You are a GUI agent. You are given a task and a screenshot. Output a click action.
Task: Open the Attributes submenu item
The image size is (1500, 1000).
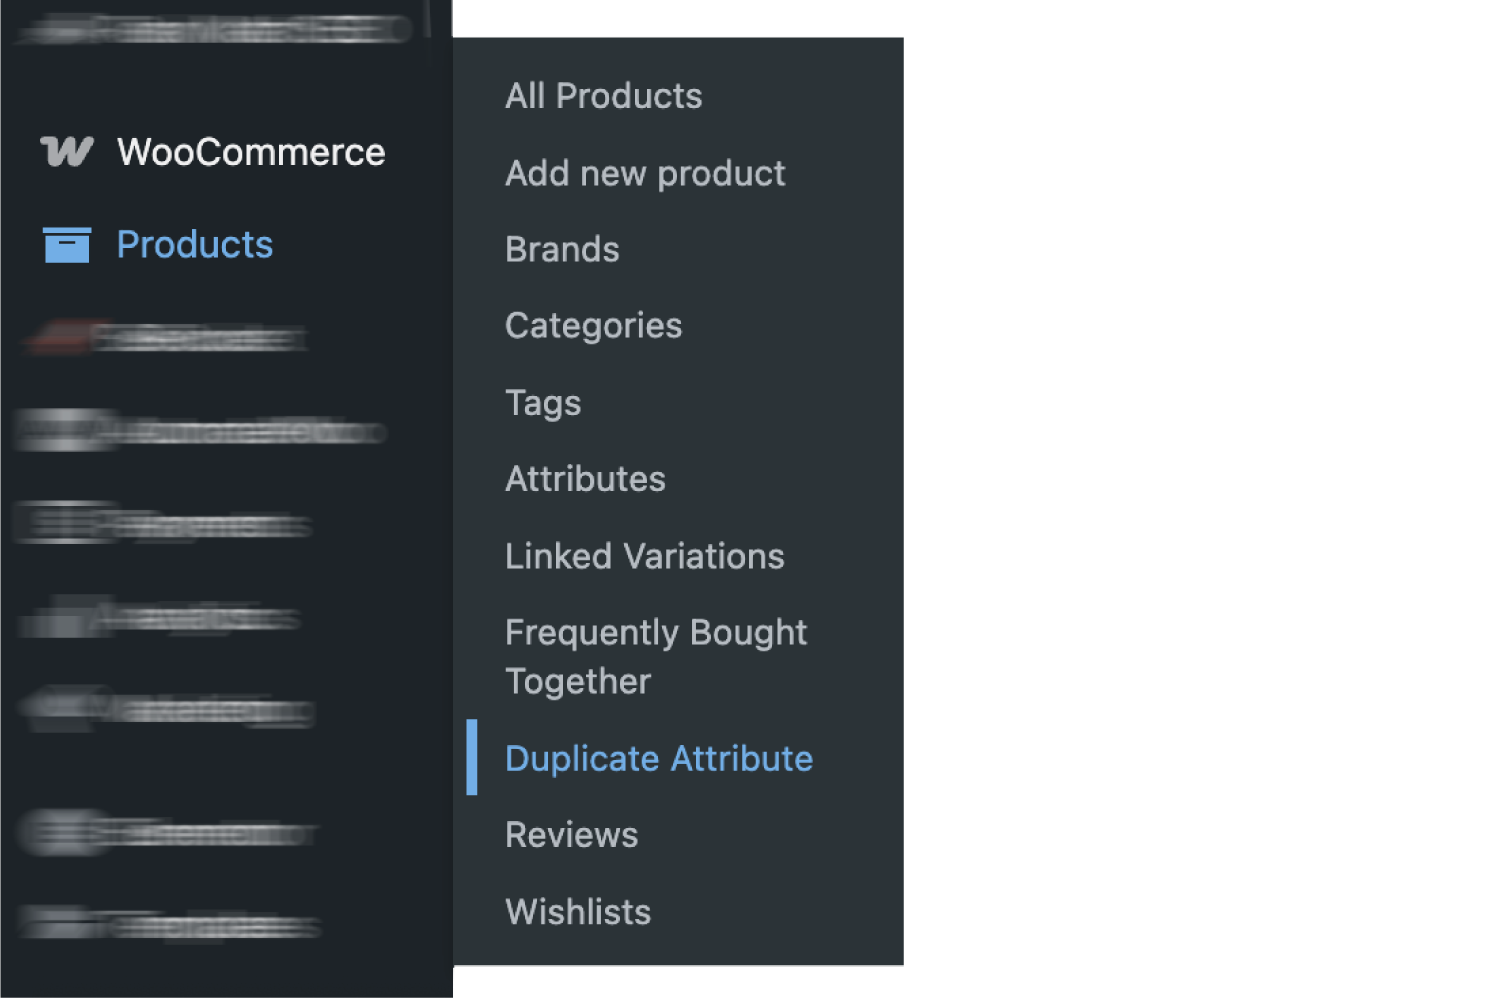tap(585, 479)
